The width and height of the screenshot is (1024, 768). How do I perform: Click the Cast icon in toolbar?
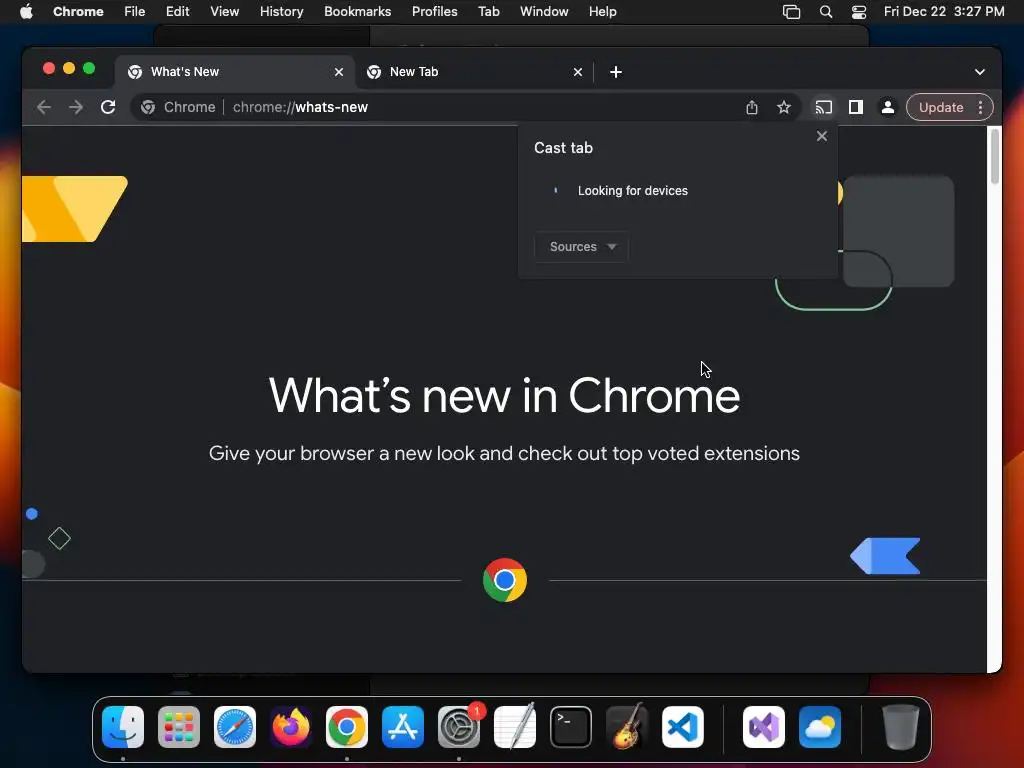coord(824,107)
